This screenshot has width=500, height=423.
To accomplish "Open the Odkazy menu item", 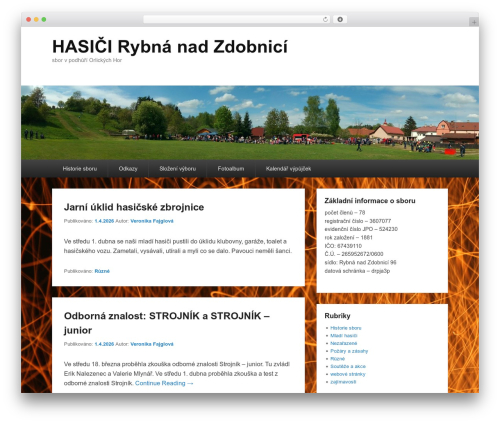I will (x=128, y=169).
